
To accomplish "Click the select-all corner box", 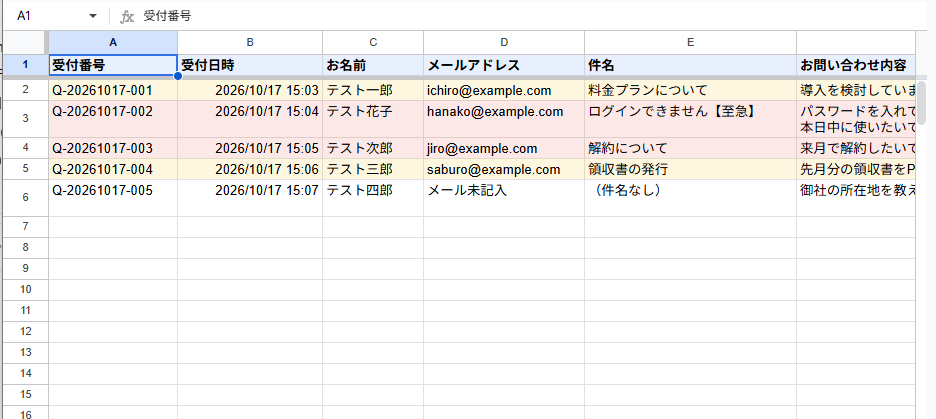I will [24, 42].
